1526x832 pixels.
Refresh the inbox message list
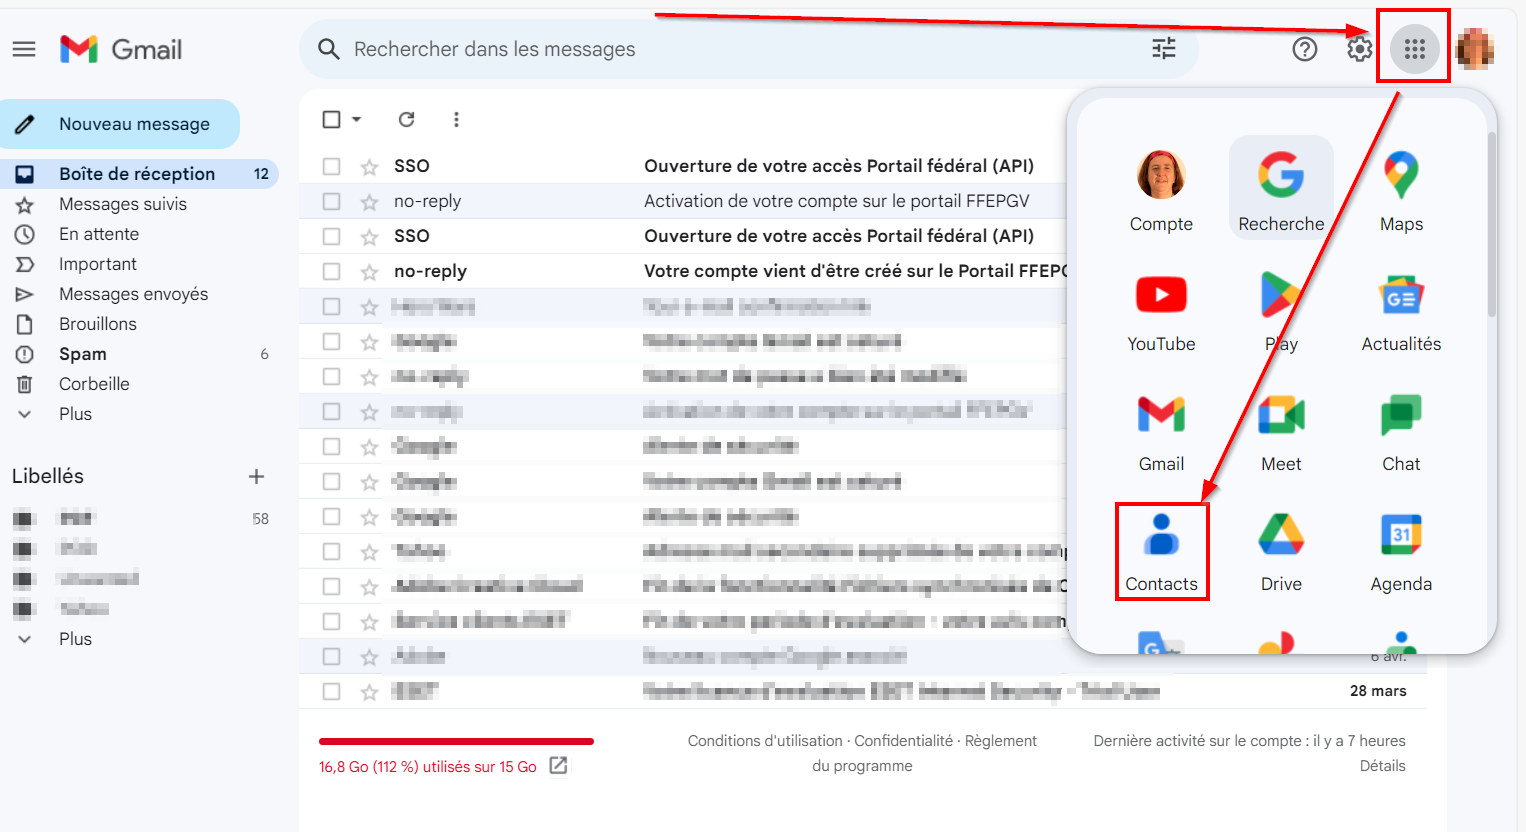tap(406, 119)
